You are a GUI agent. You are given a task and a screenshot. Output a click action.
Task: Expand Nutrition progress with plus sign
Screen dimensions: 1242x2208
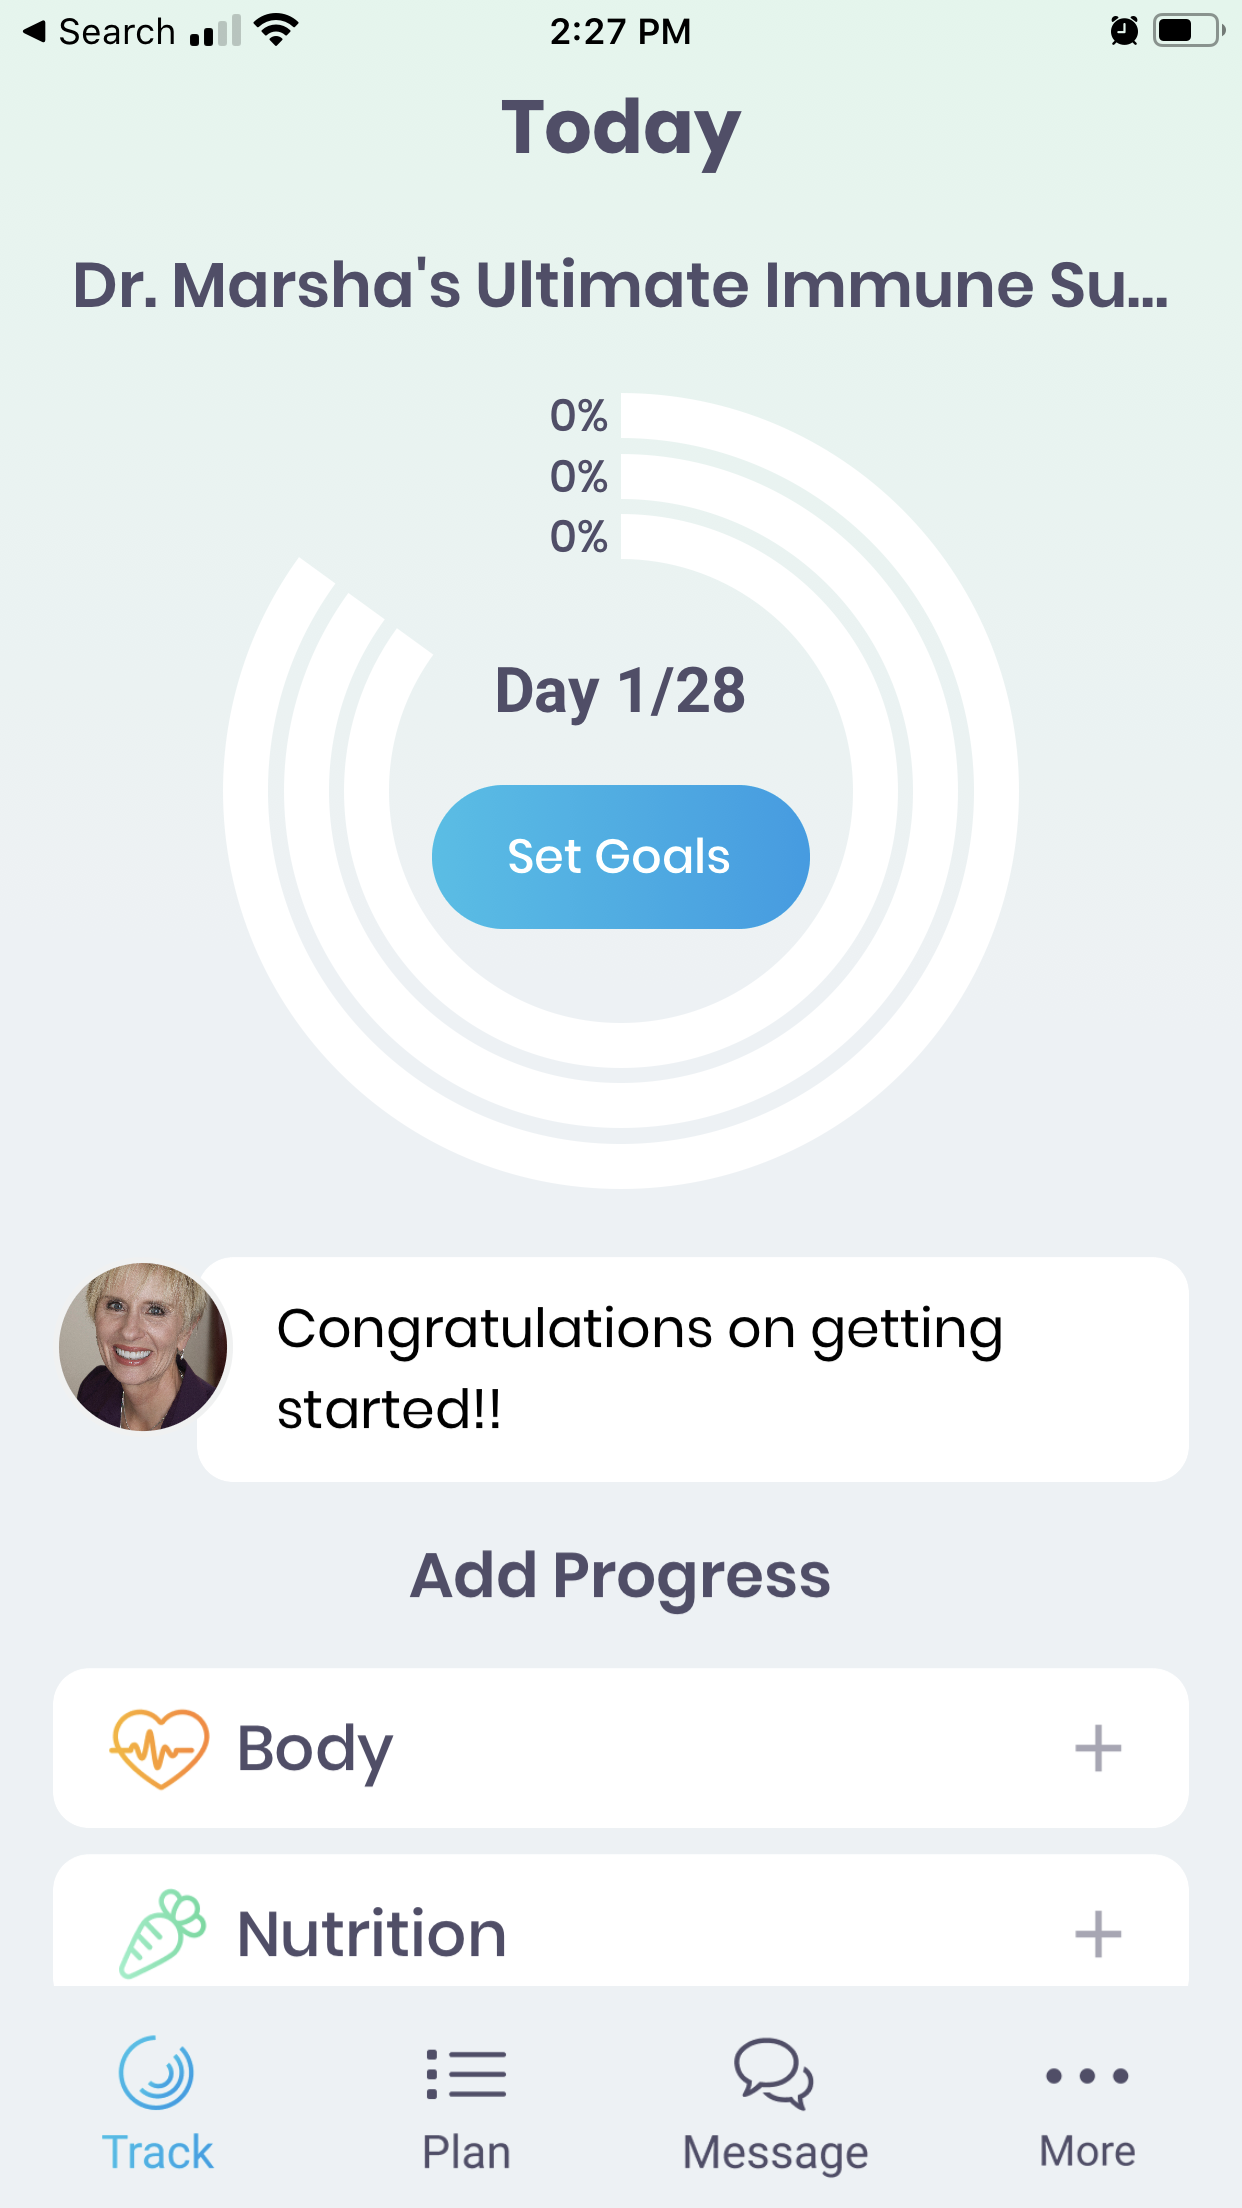click(x=1097, y=1934)
